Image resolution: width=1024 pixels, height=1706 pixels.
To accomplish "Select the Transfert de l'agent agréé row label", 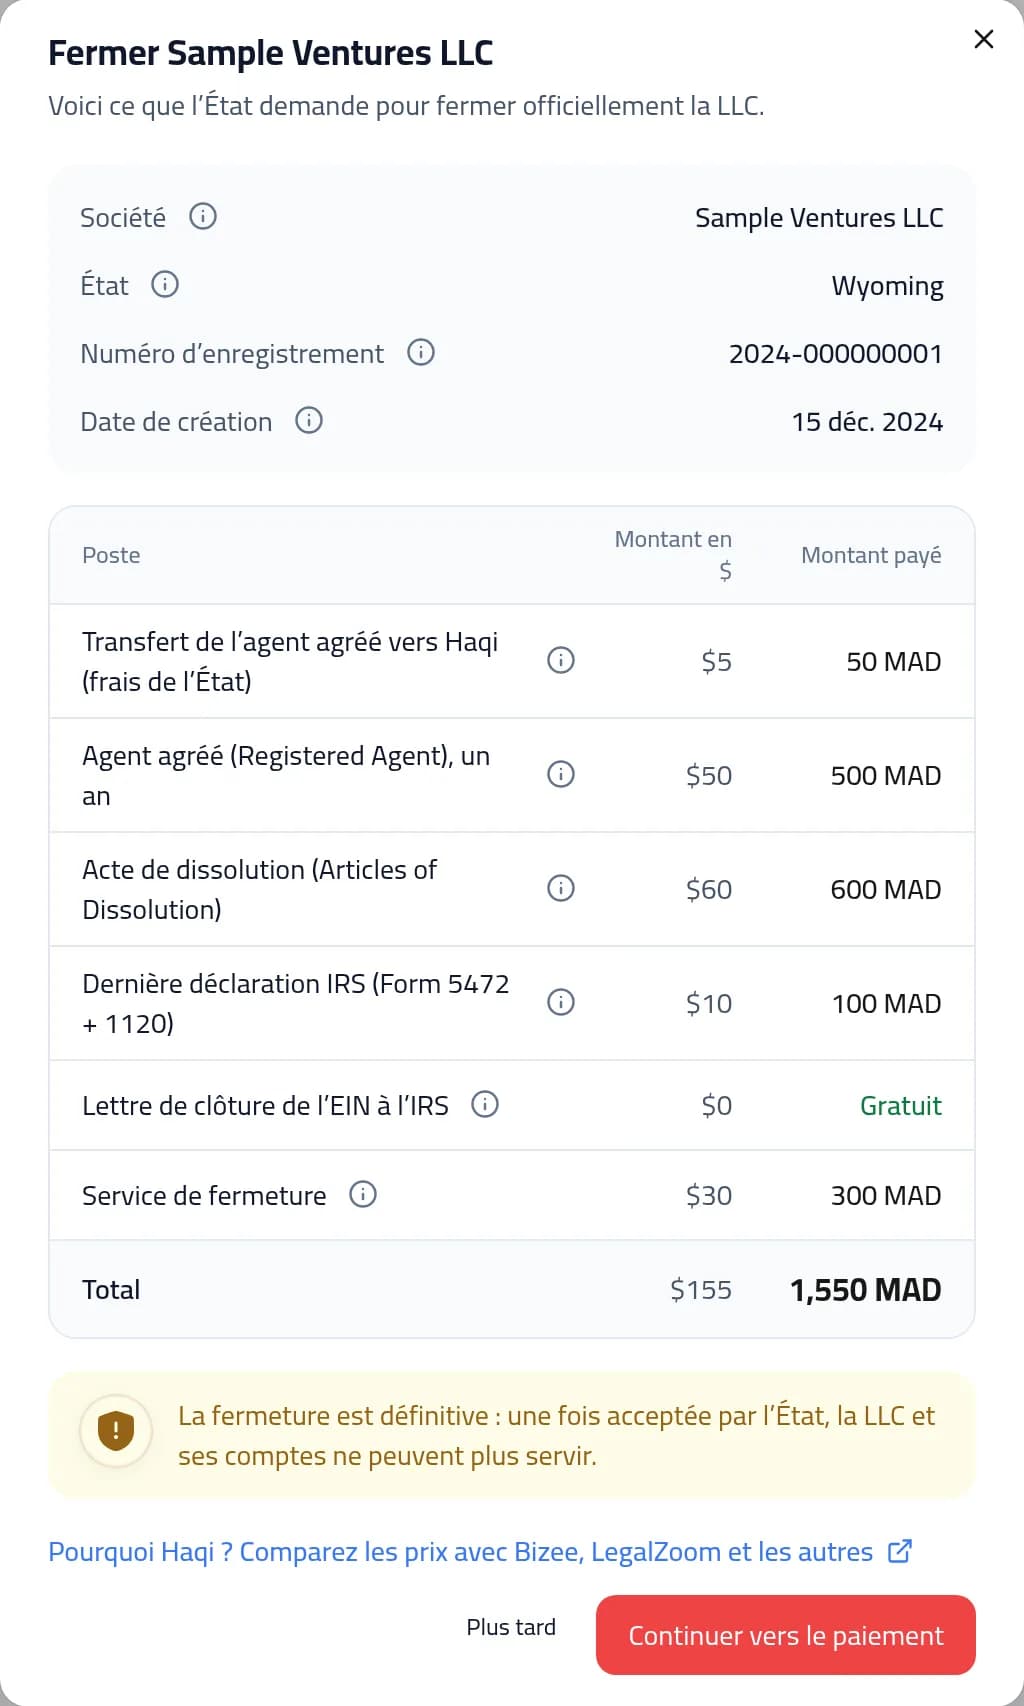I will point(290,661).
